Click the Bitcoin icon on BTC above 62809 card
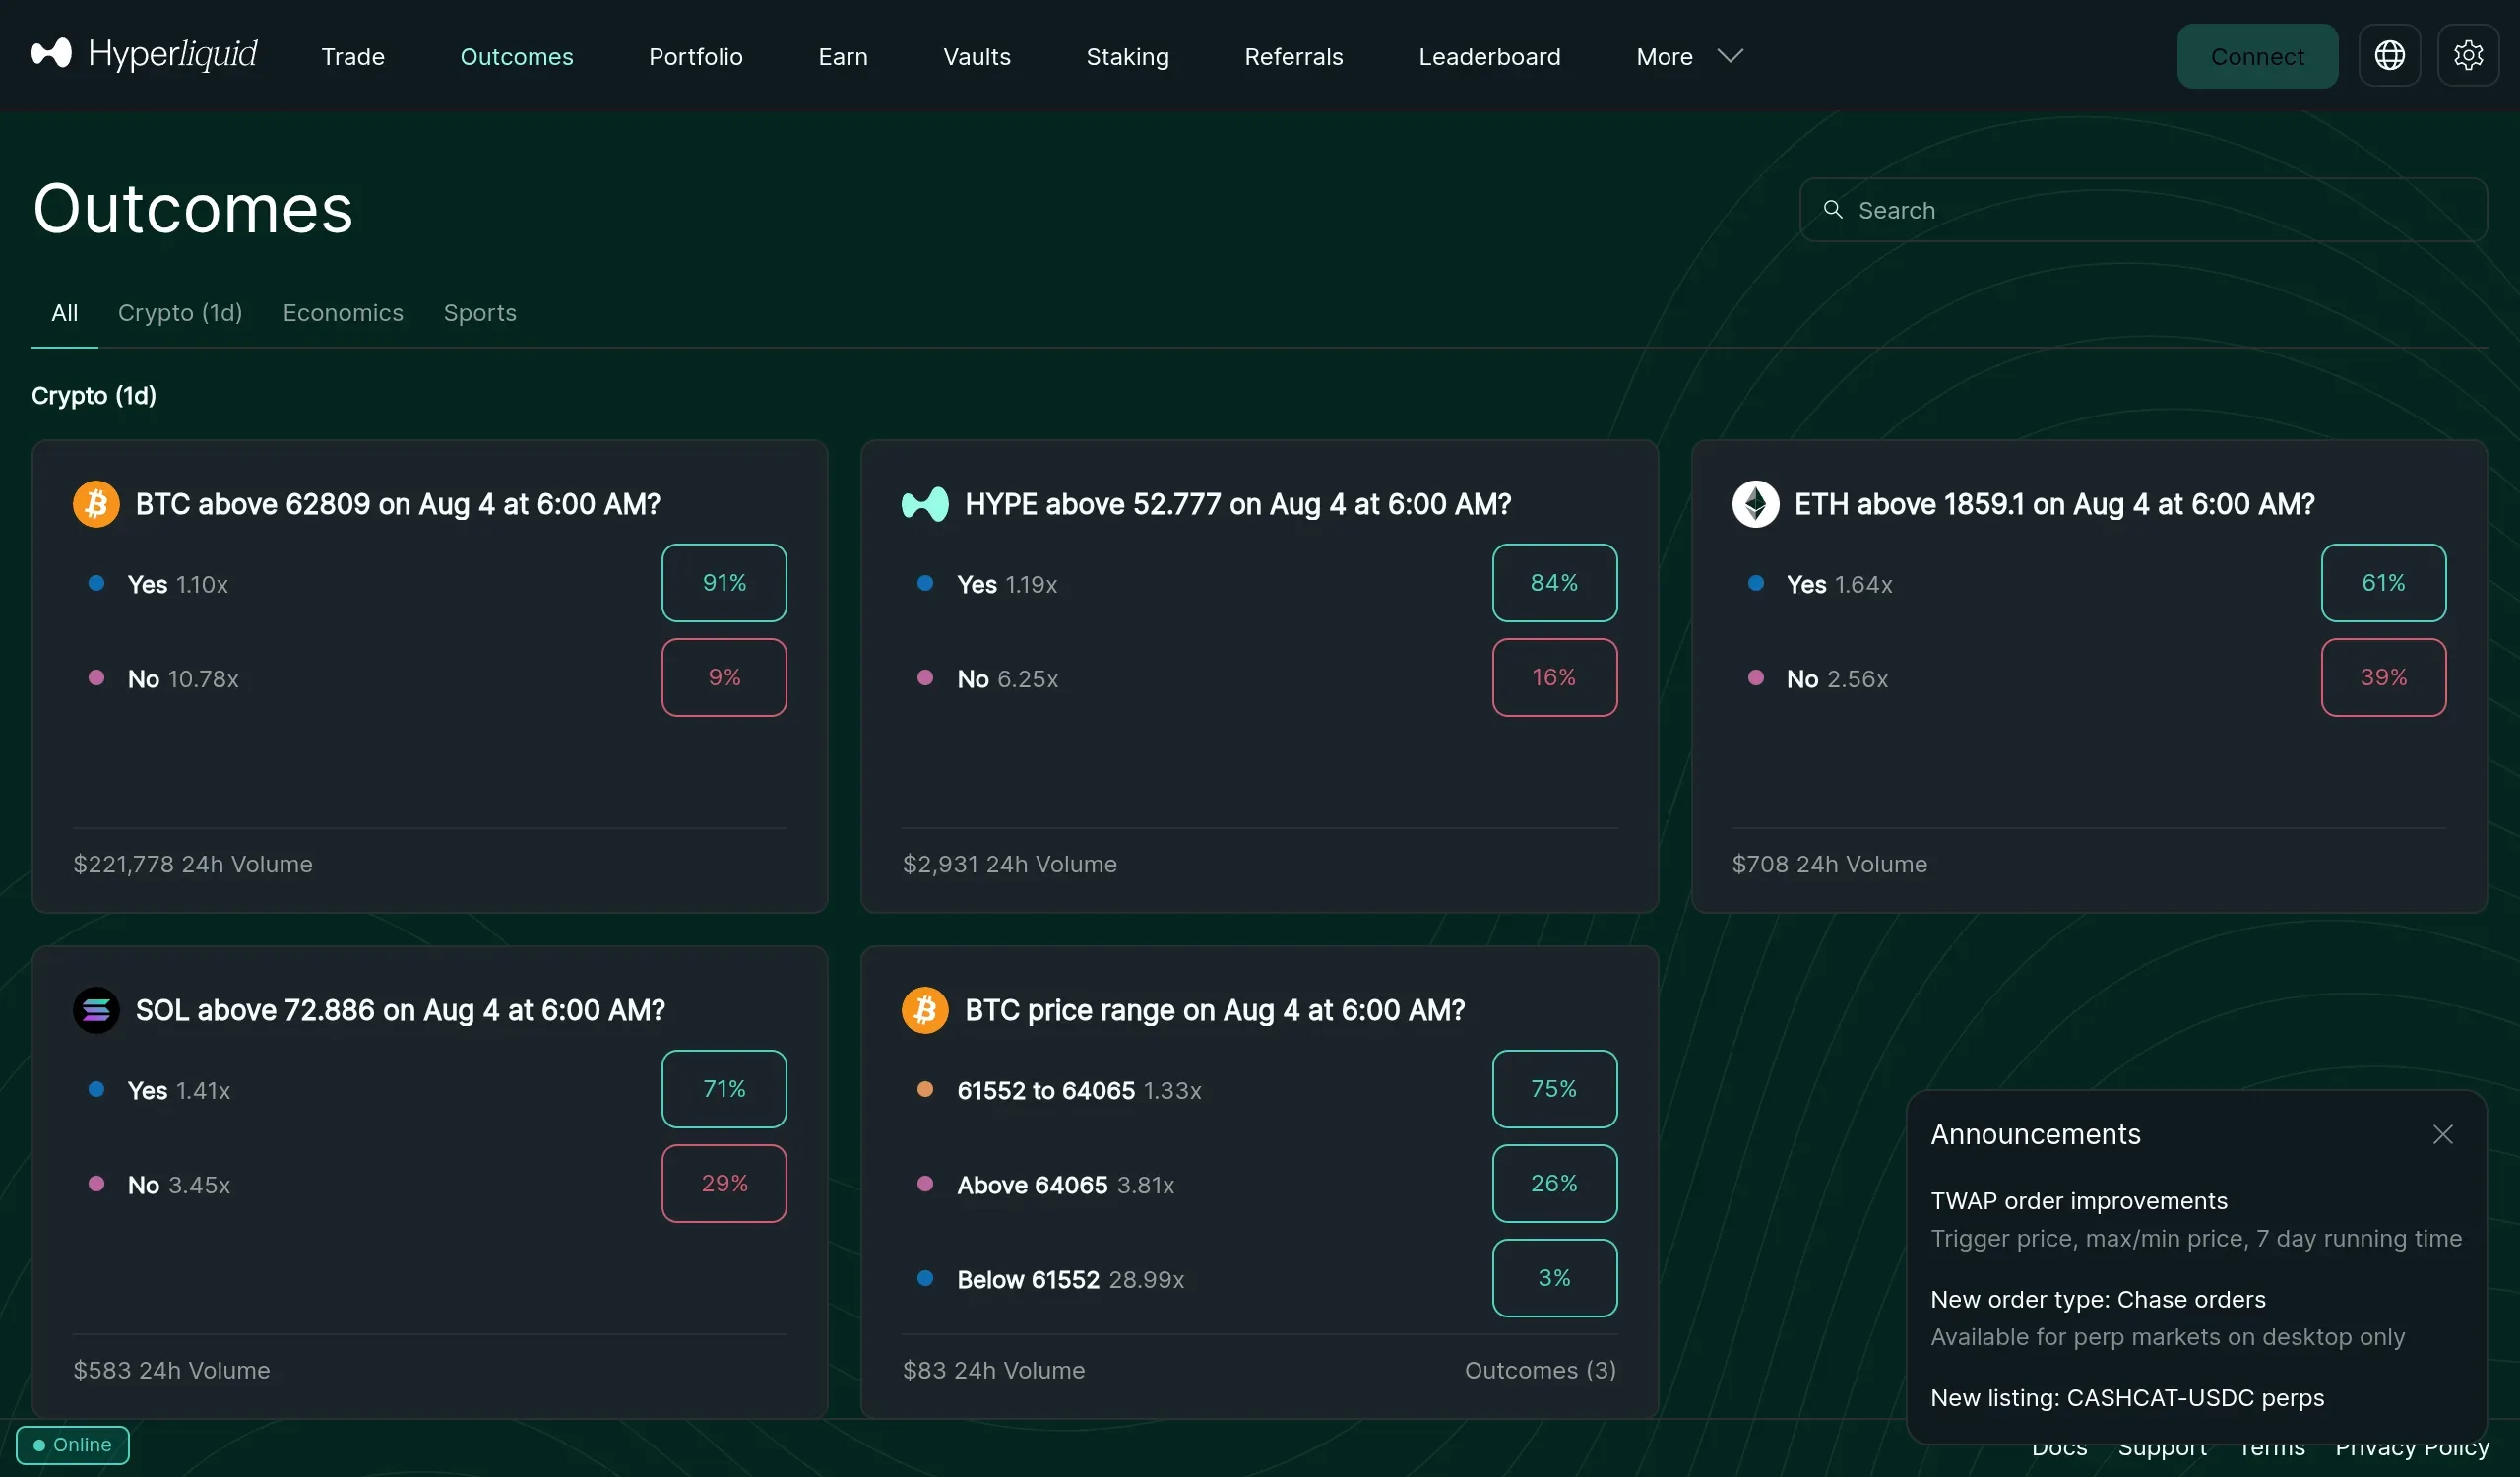 point(96,504)
